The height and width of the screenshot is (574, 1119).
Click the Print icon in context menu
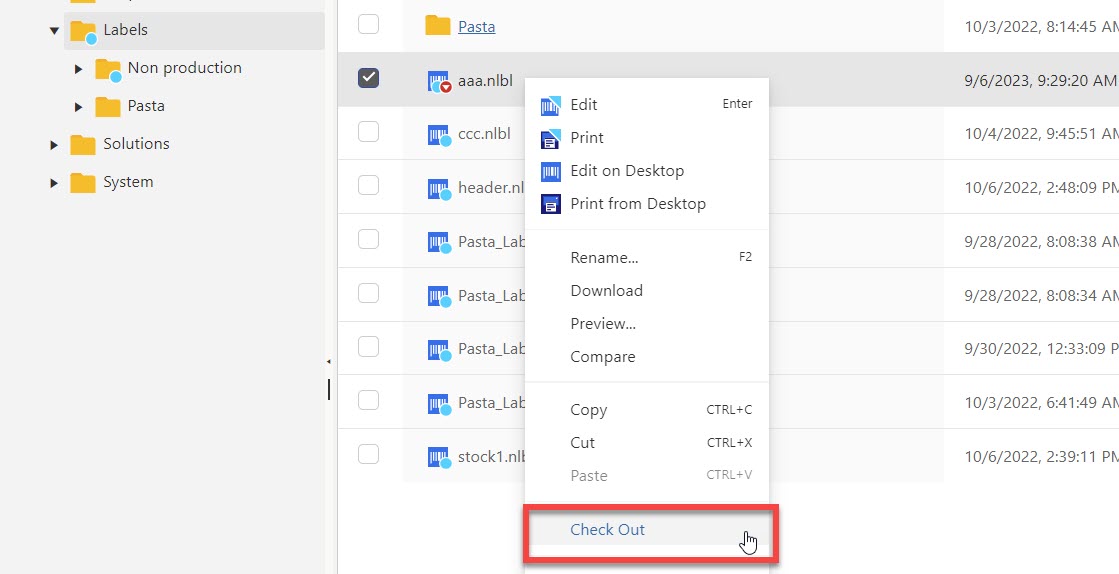[550, 138]
